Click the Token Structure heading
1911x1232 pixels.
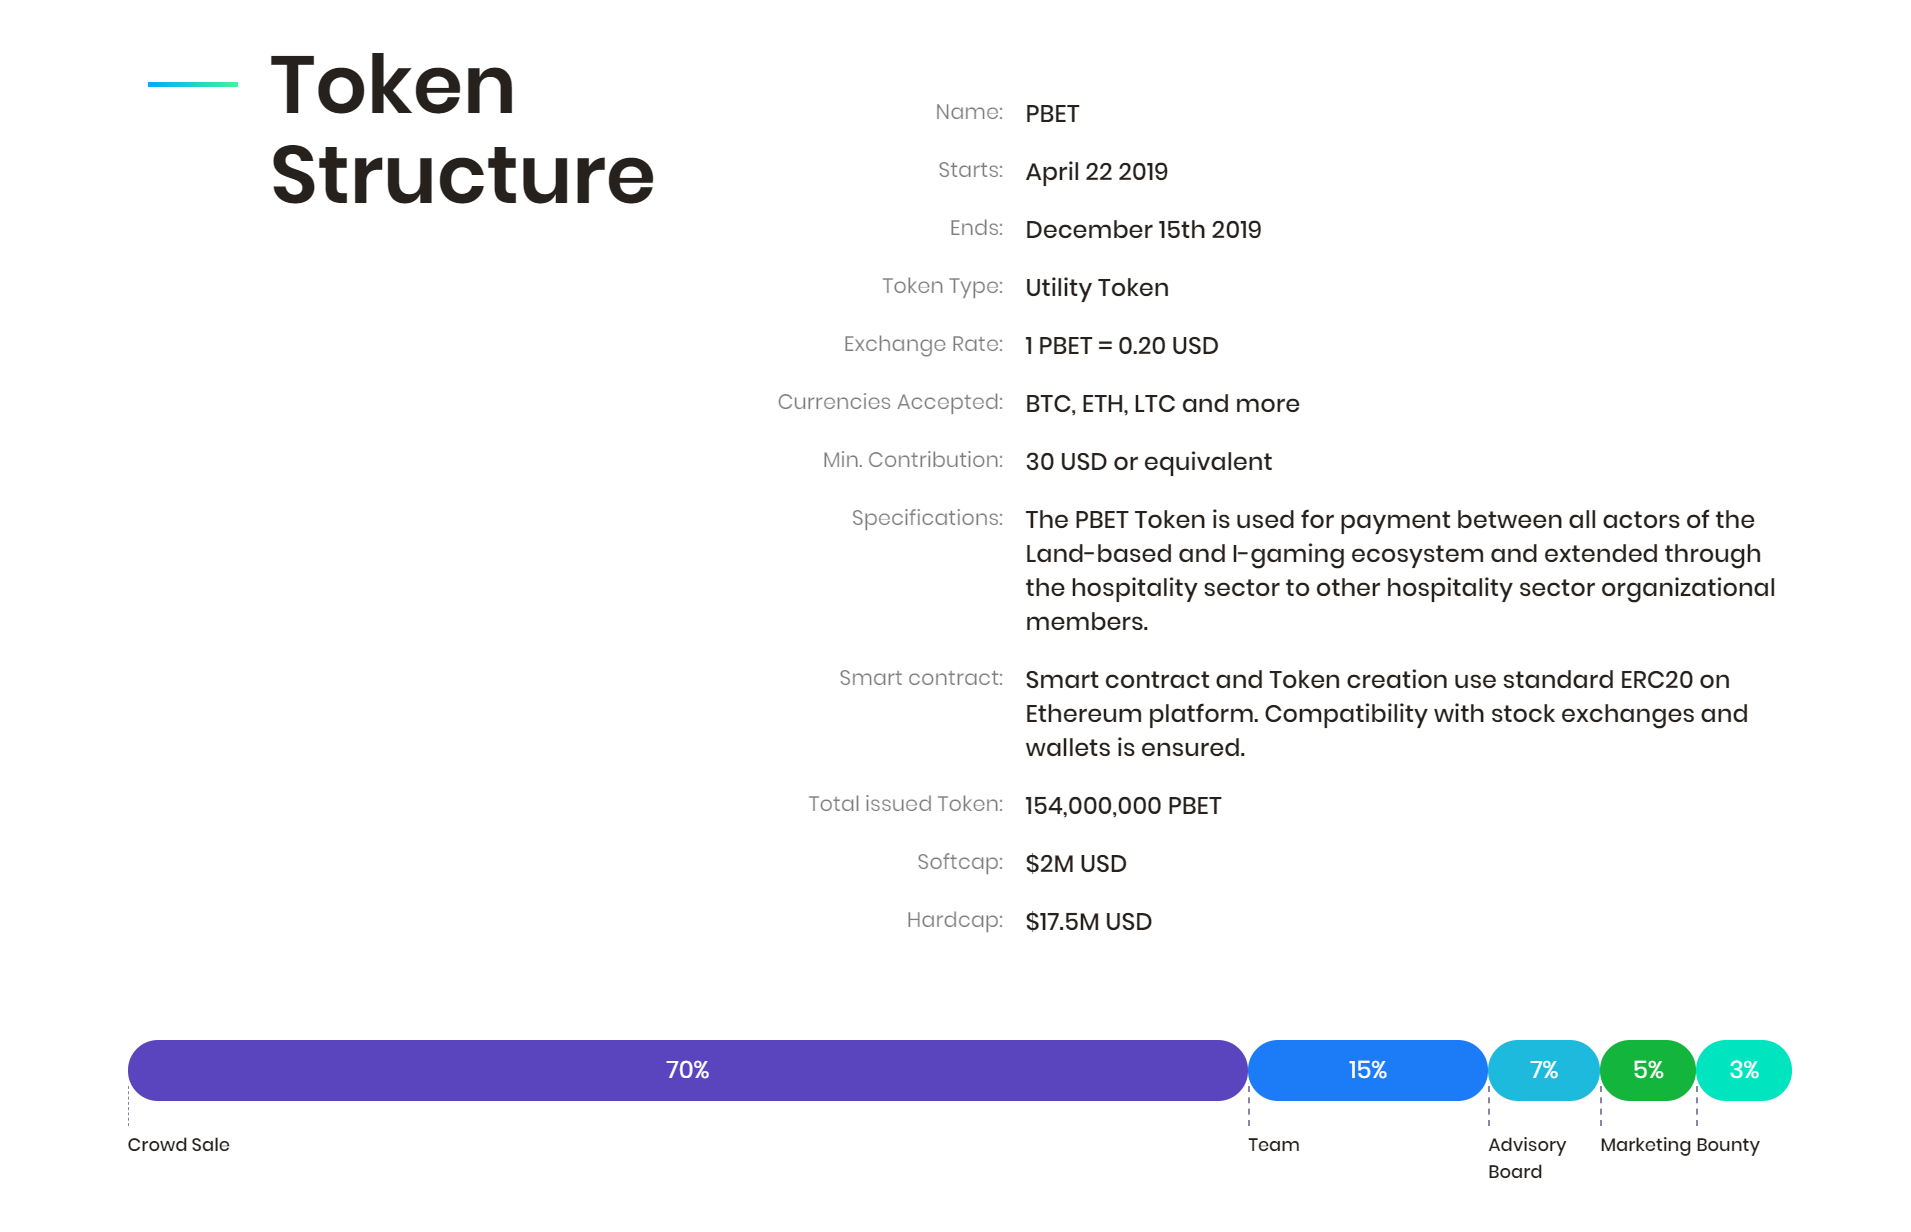462,130
